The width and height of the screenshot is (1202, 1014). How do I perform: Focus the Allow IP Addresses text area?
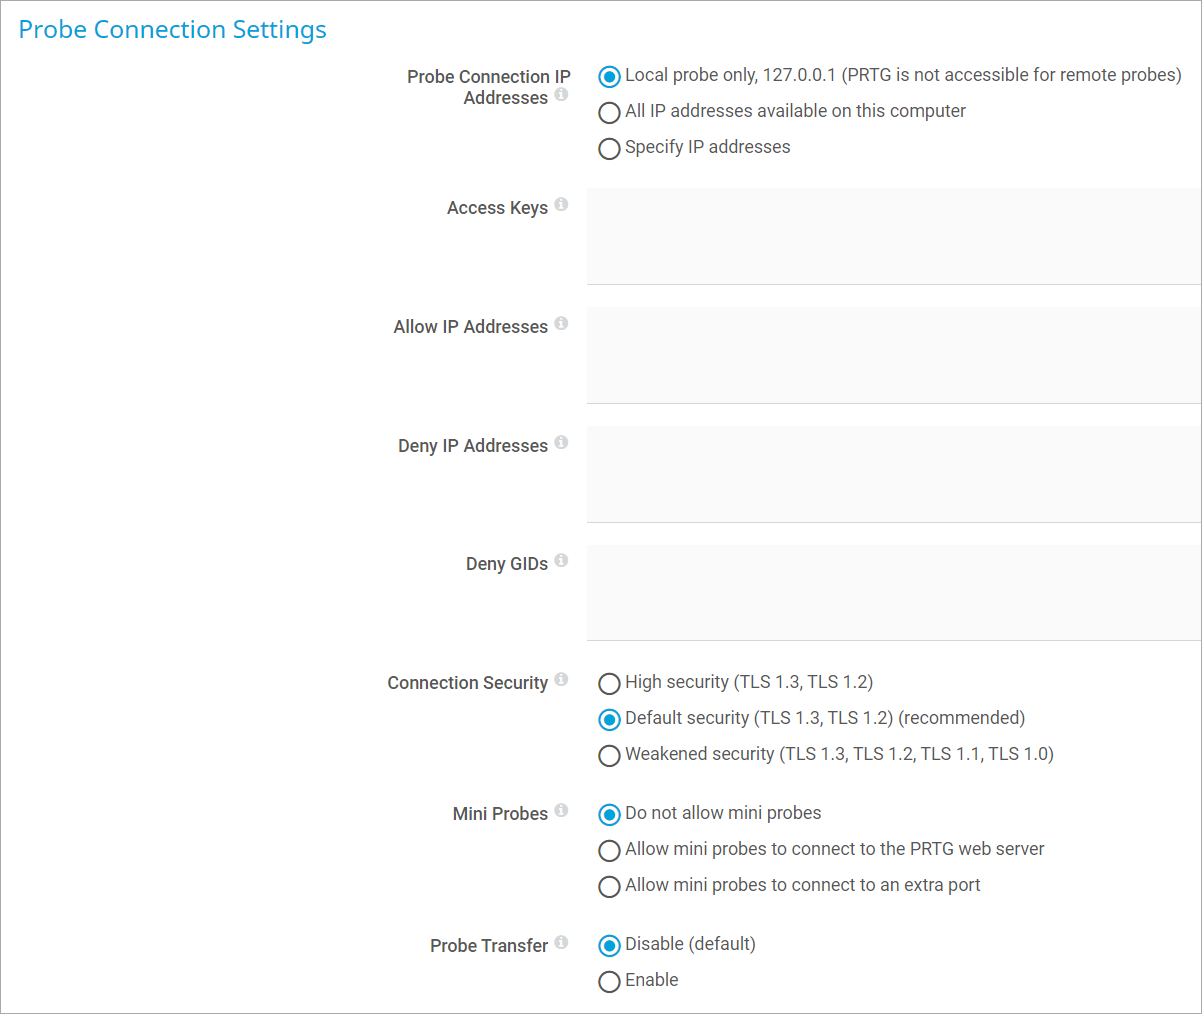click(x=893, y=355)
